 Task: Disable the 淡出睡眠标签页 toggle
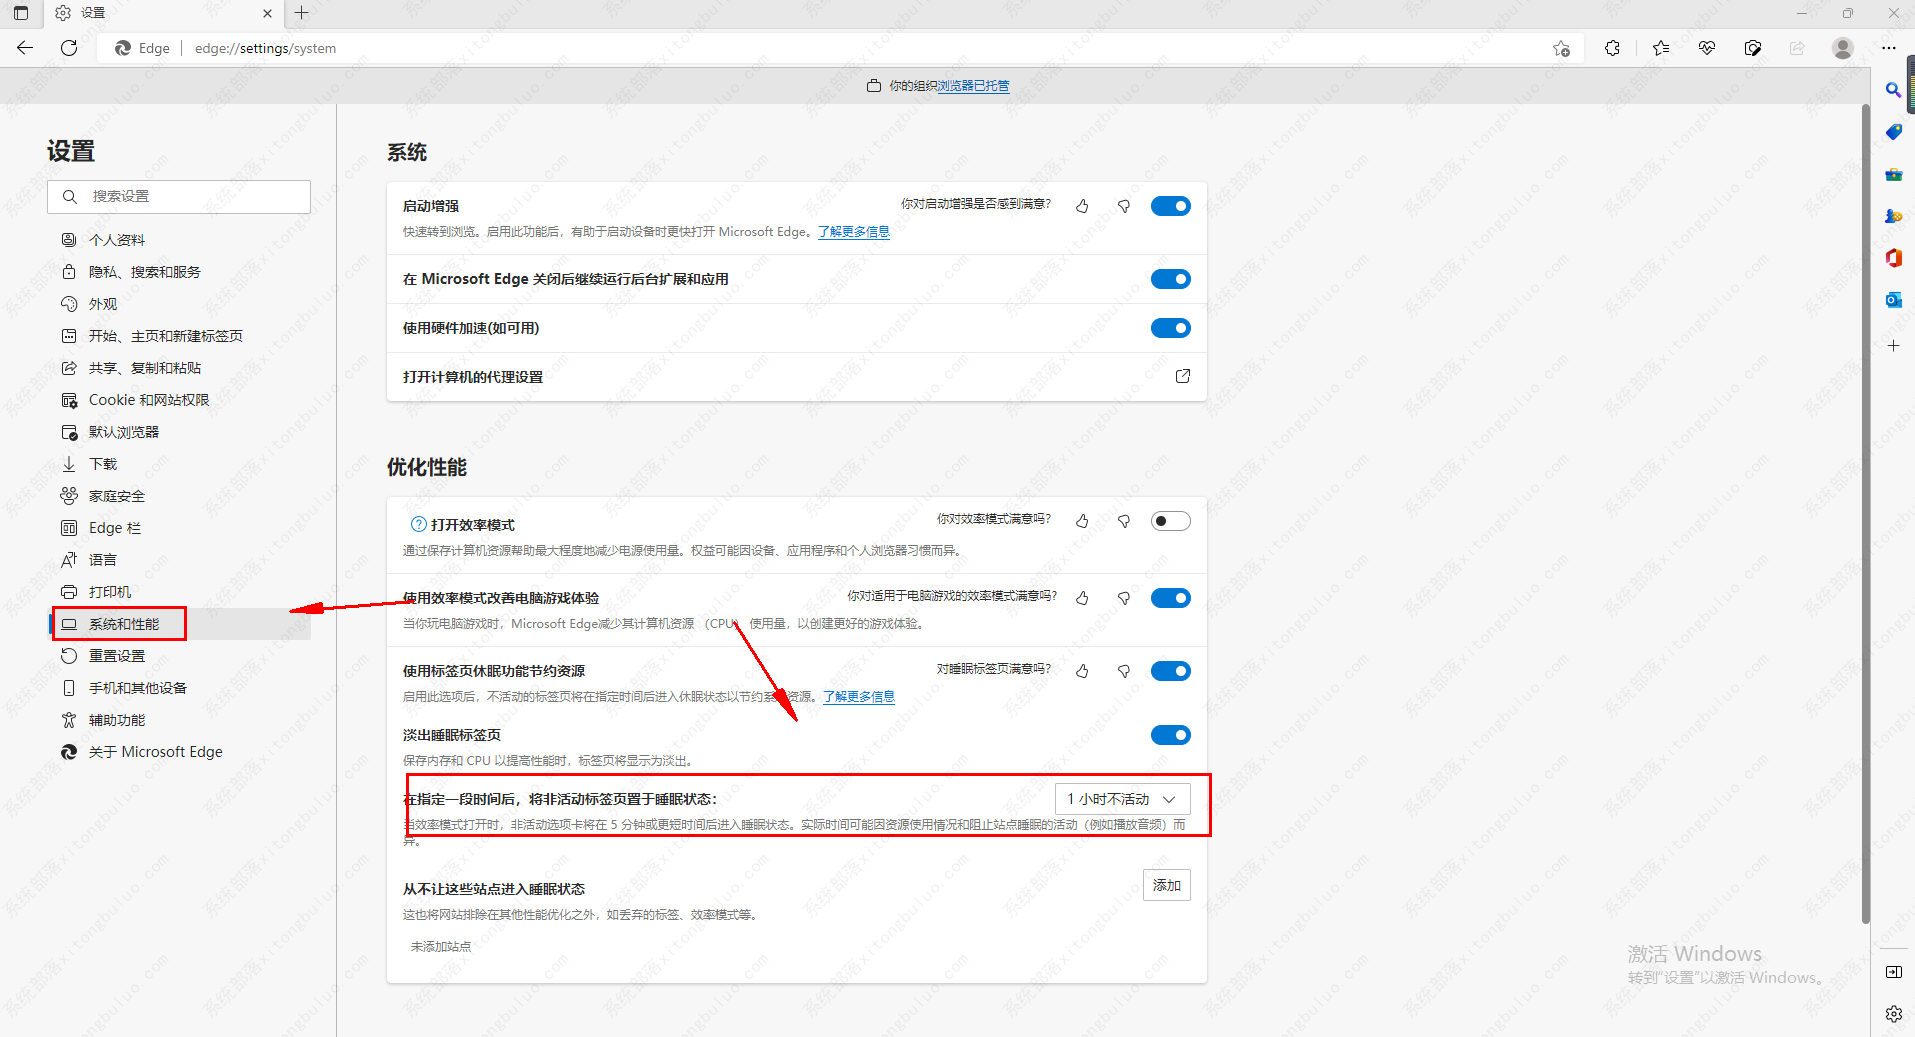(1170, 735)
